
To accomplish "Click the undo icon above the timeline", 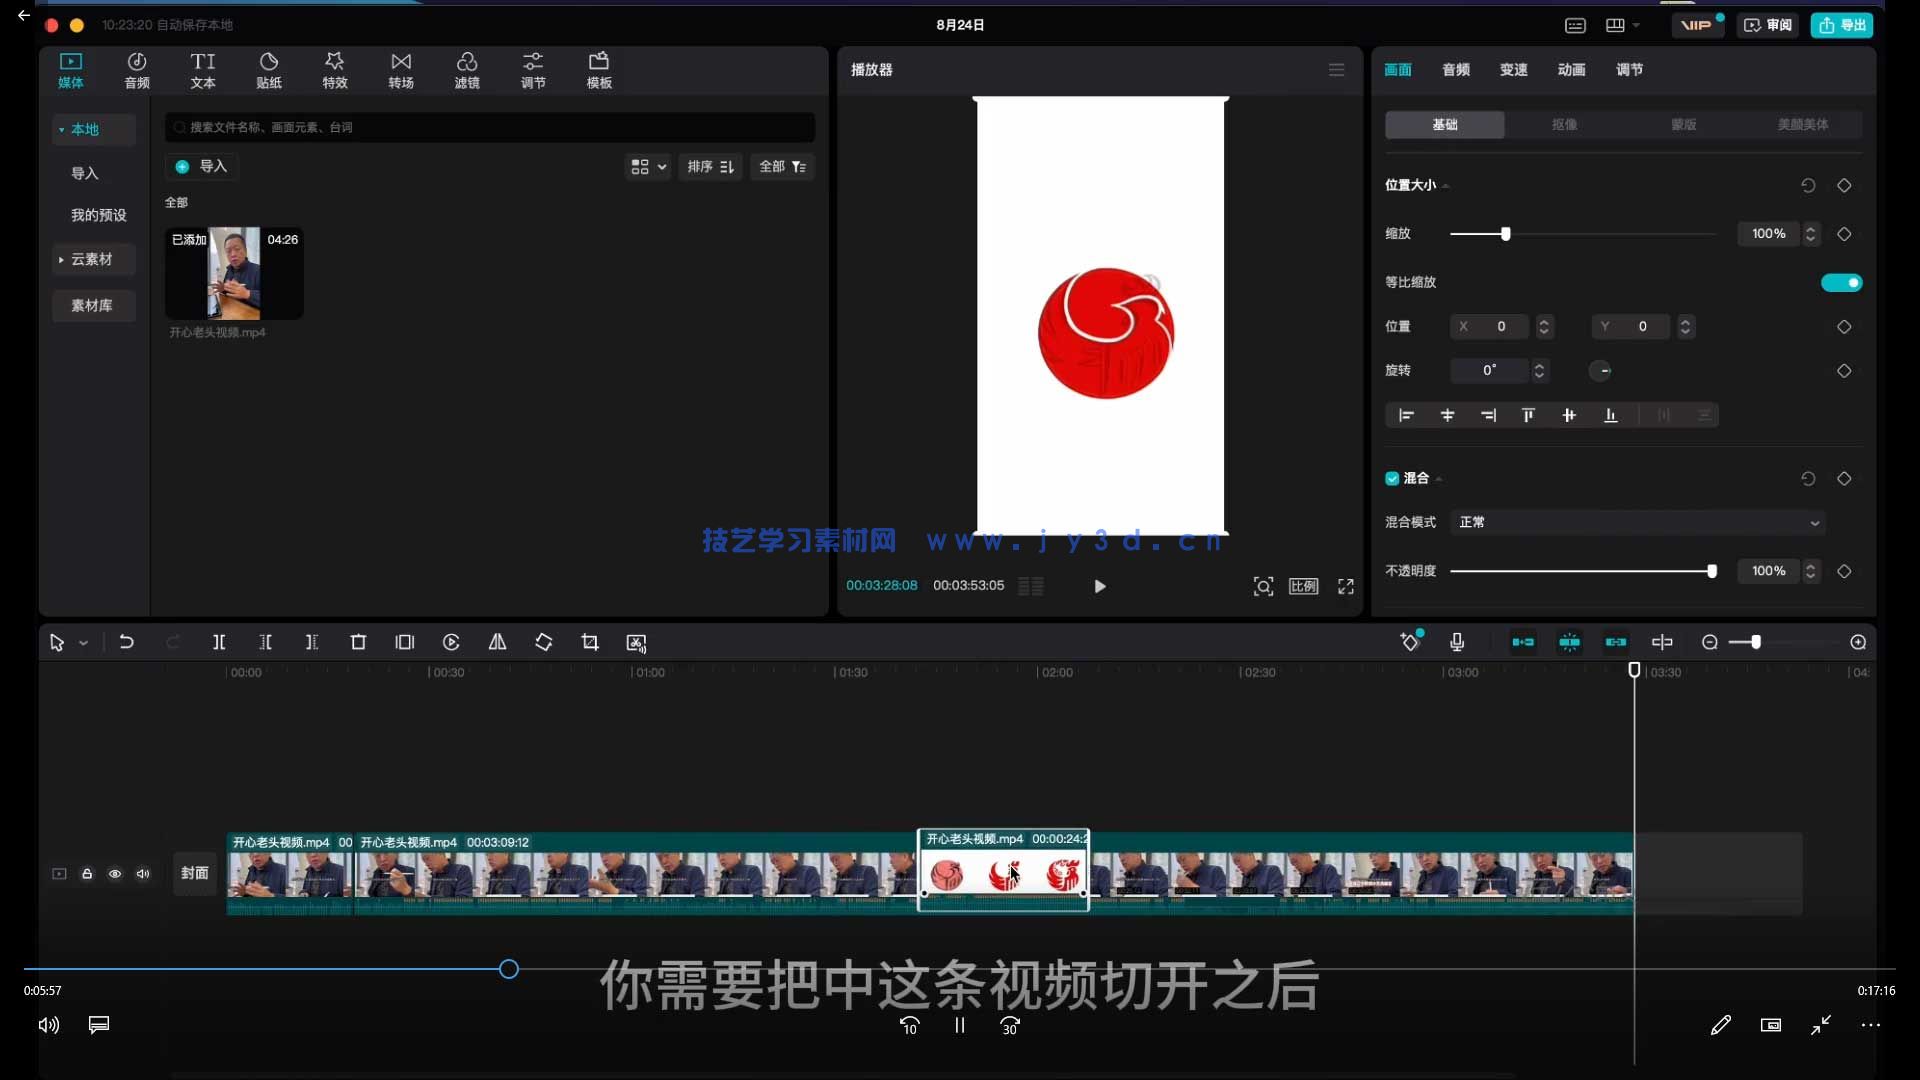I will point(127,642).
